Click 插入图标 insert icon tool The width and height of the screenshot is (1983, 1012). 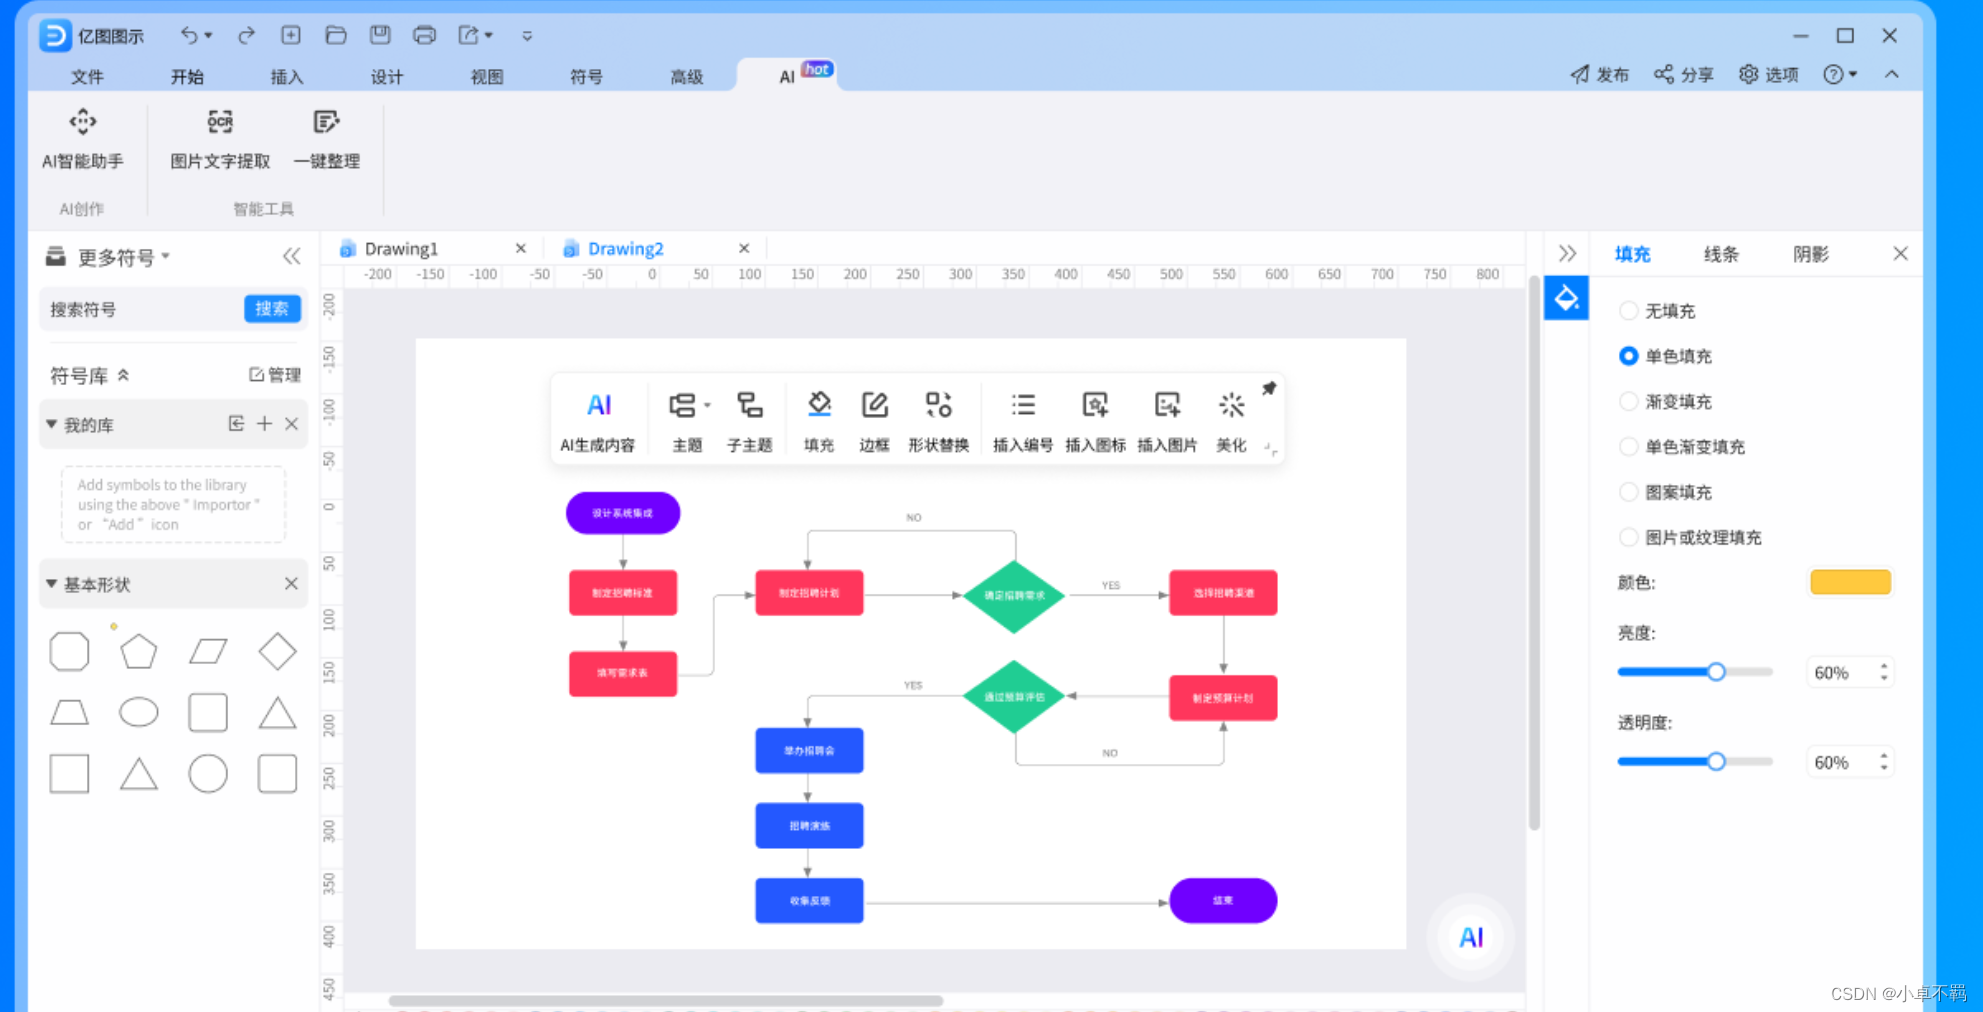[x=1095, y=422]
